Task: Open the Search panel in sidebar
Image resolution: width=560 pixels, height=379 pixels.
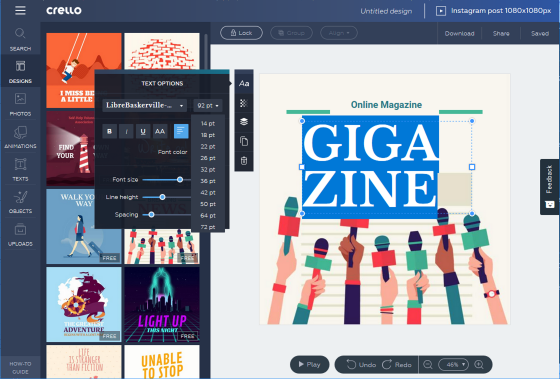Action: (20, 39)
